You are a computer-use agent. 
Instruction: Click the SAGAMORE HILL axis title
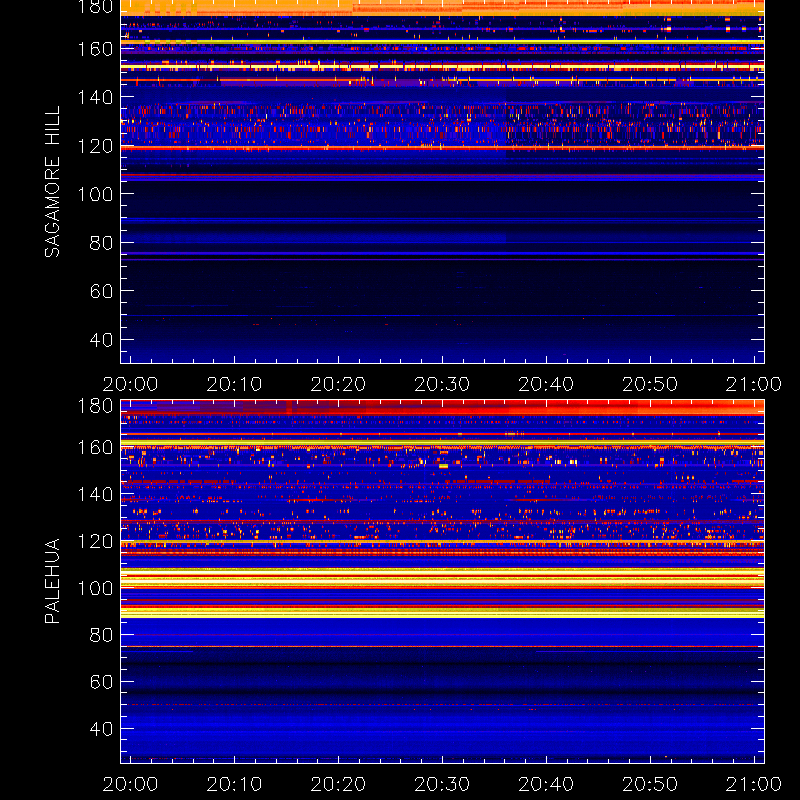[x=52, y=182]
